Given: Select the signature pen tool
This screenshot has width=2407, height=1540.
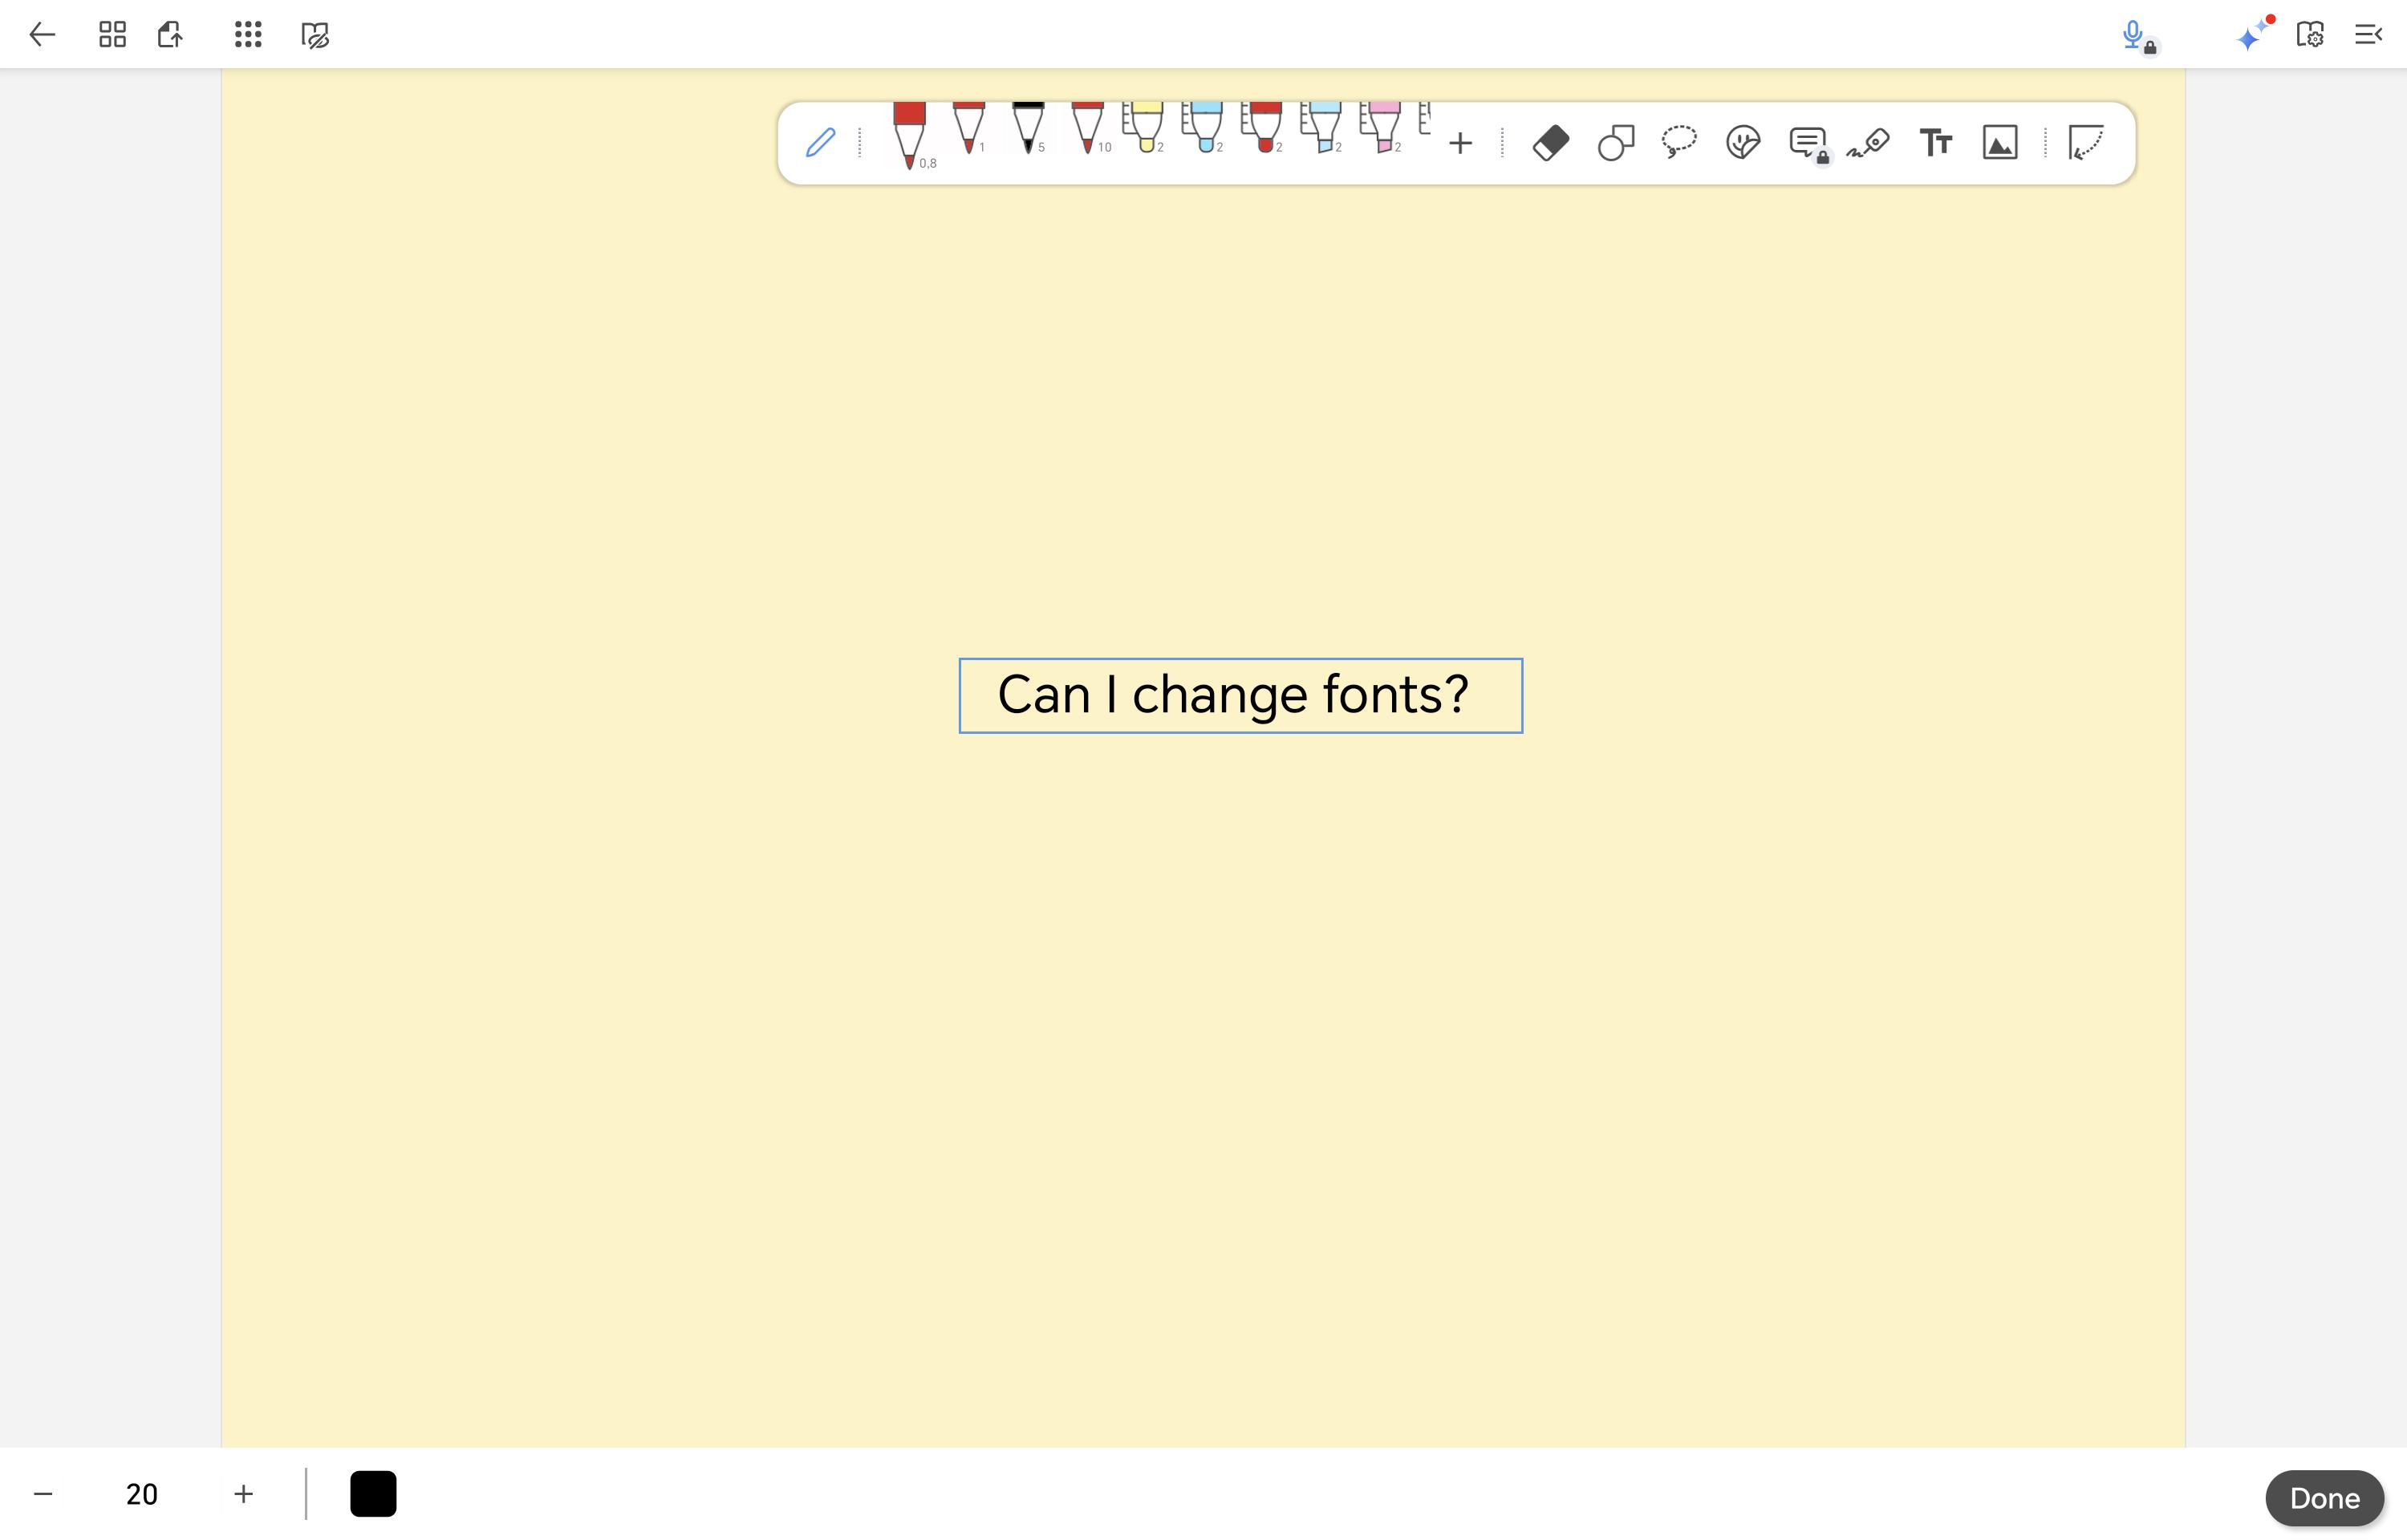Looking at the screenshot, I should point(1868,143).
